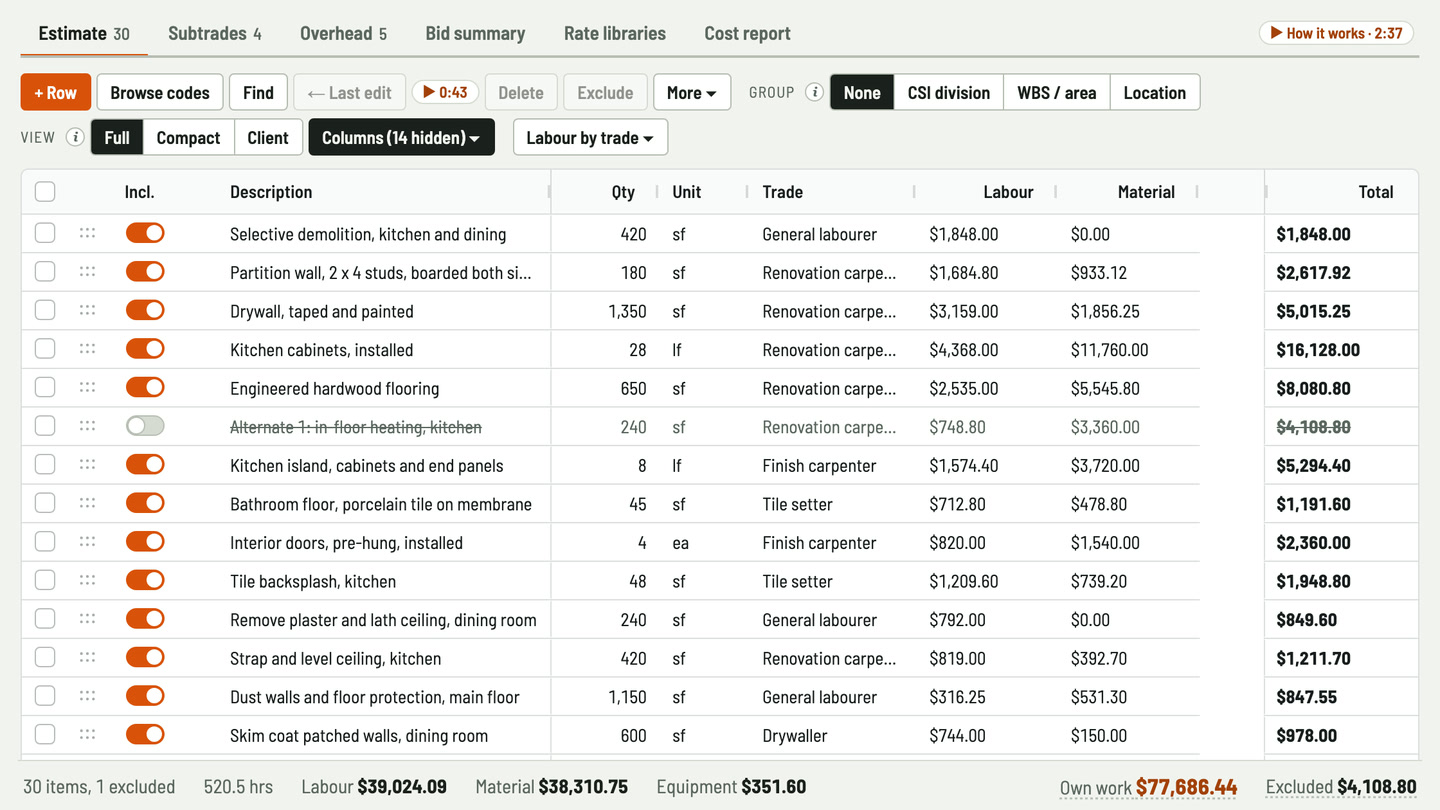Screen dimensions: 1440x810
Task: Select the Compact view
Action: coord(188,137)
